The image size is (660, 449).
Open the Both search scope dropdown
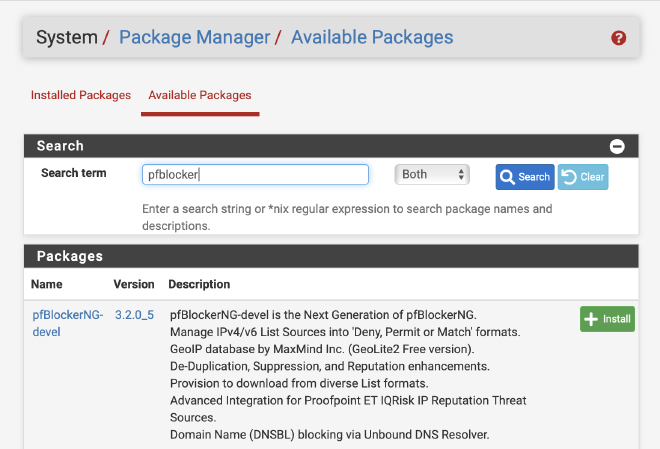(x=432, y=174)
